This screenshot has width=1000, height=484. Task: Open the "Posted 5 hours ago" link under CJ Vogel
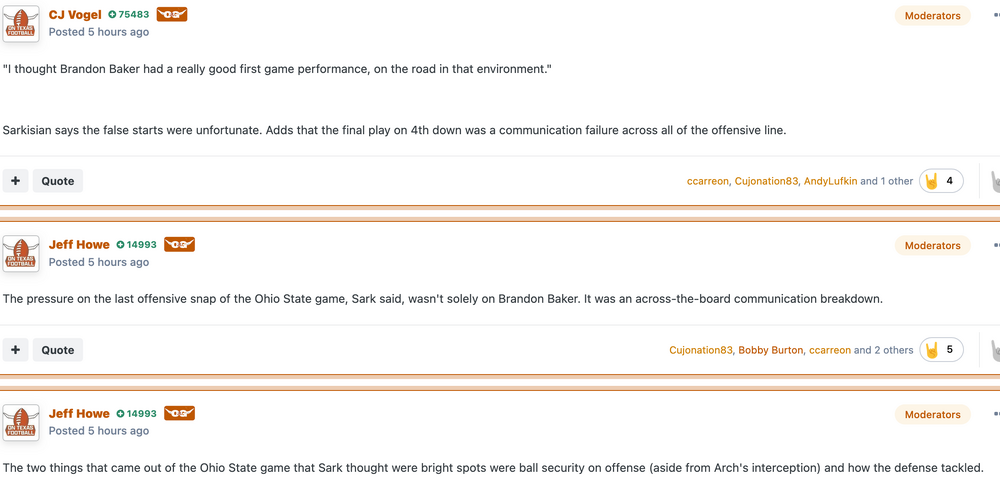pyautogui.click(x=99, y=32)
